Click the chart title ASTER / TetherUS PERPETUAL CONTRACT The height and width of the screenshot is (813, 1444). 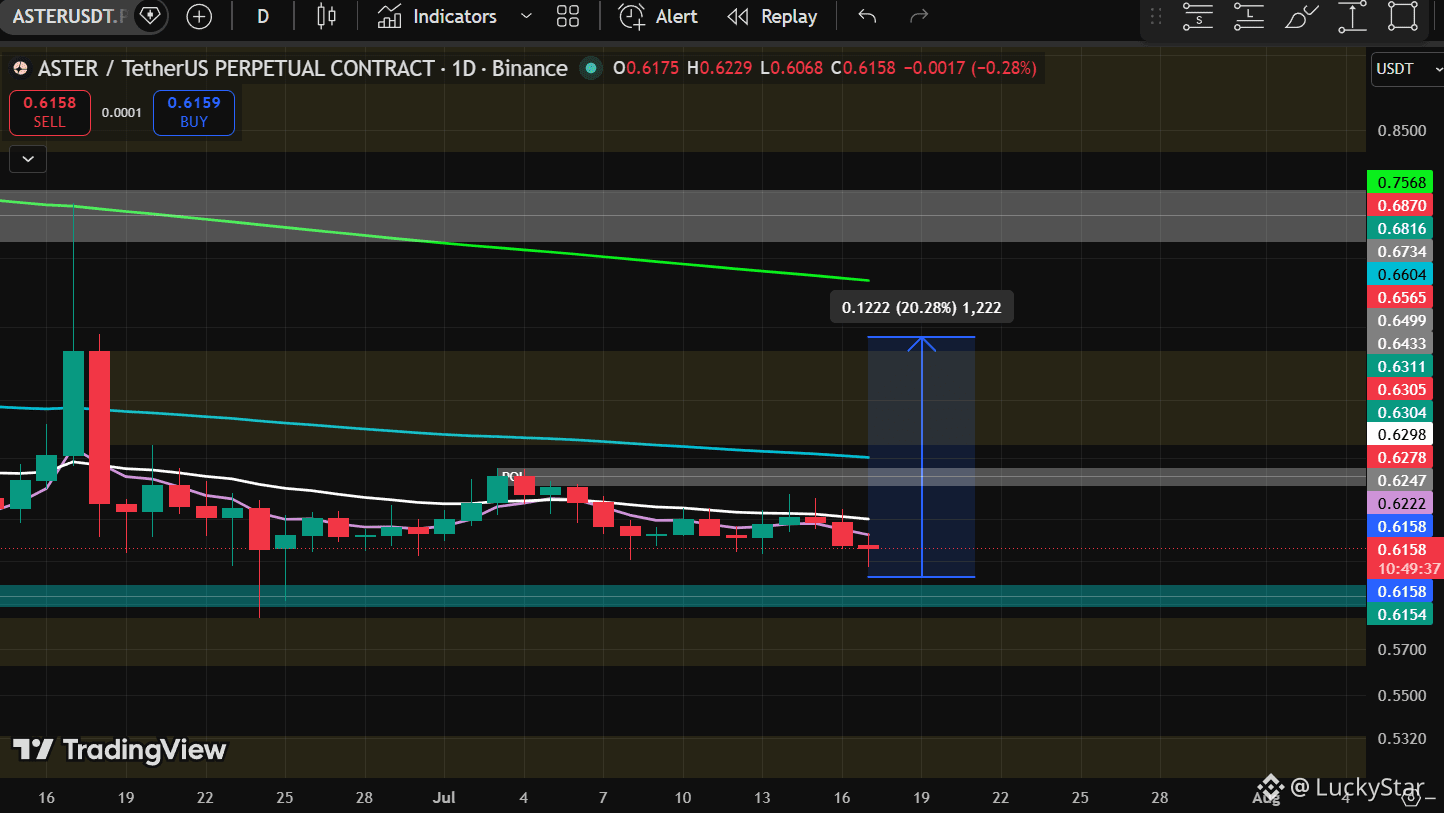tap(237, 68)
